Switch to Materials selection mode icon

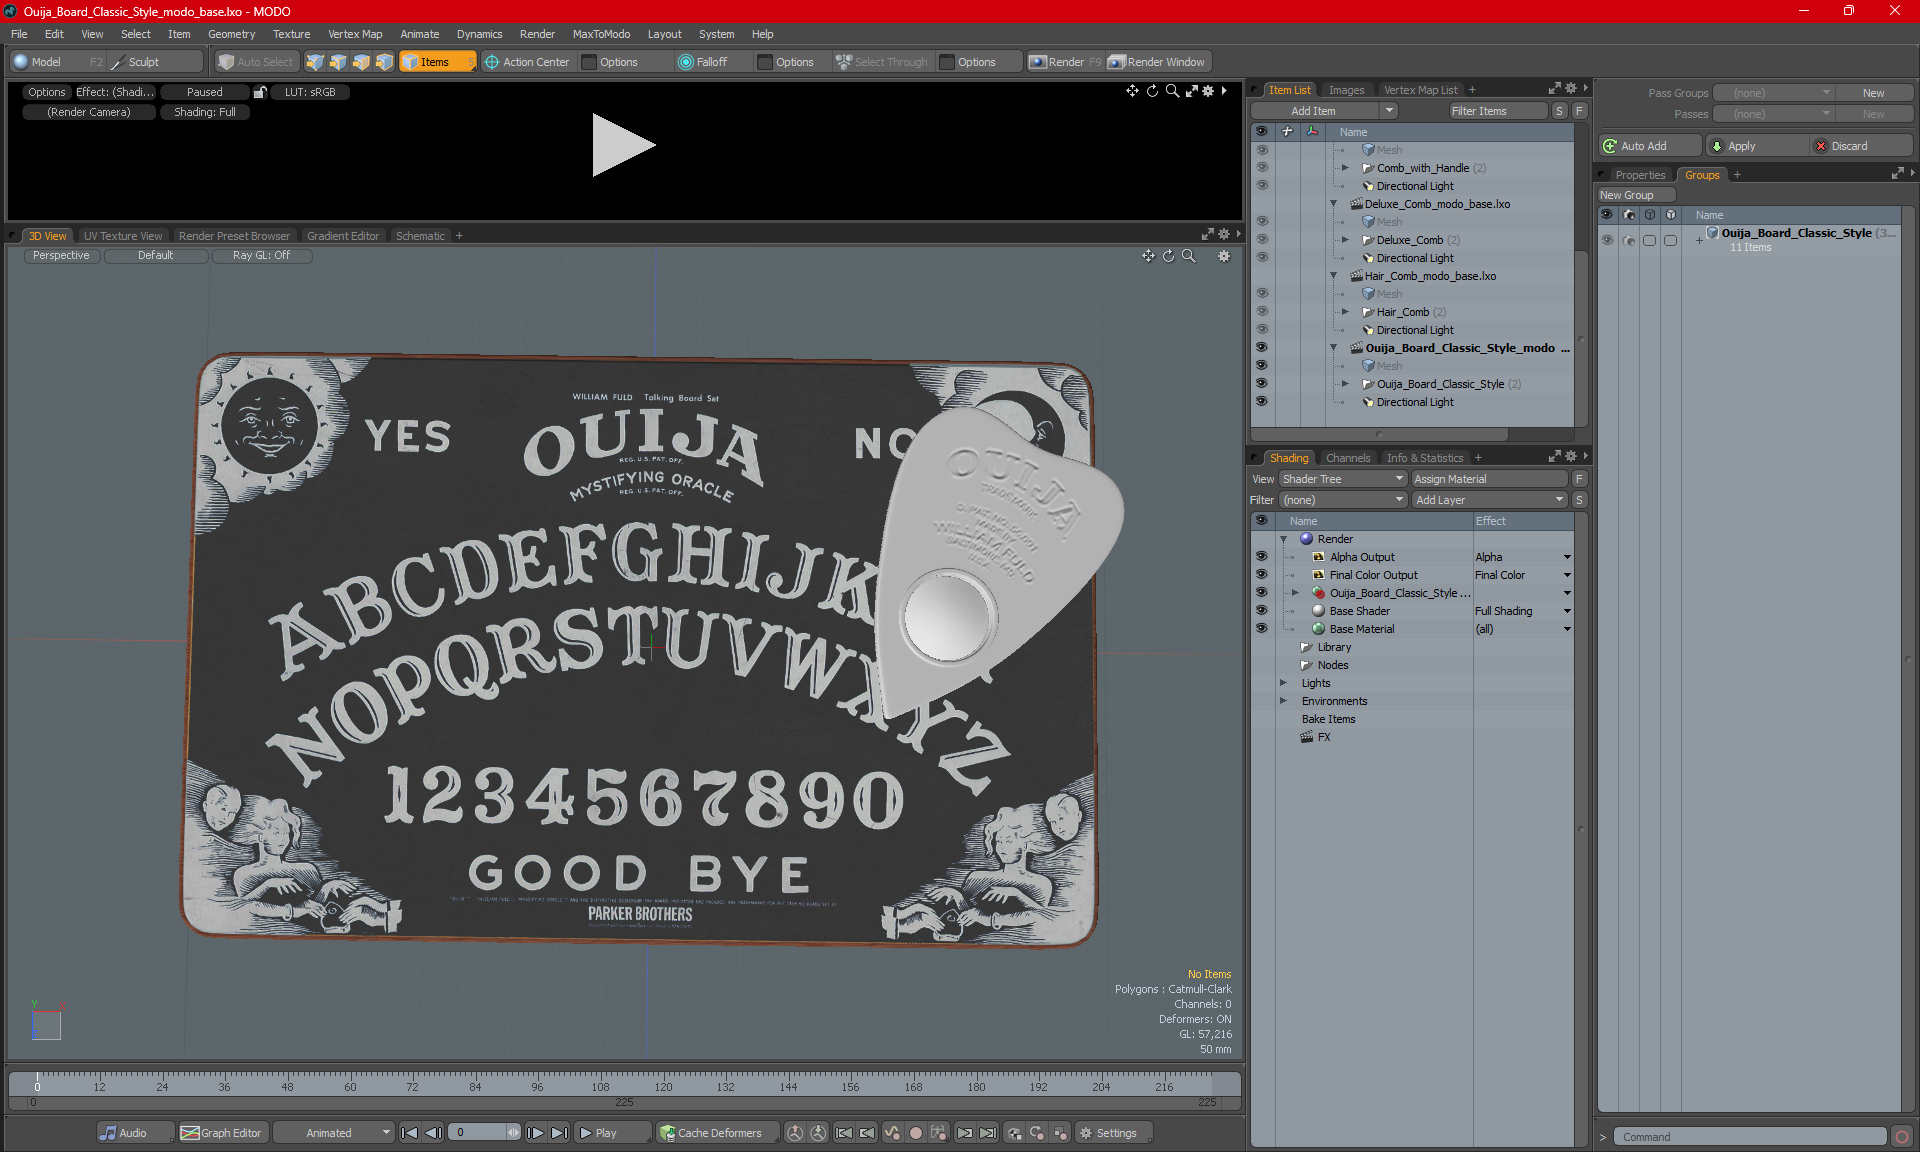384,62
